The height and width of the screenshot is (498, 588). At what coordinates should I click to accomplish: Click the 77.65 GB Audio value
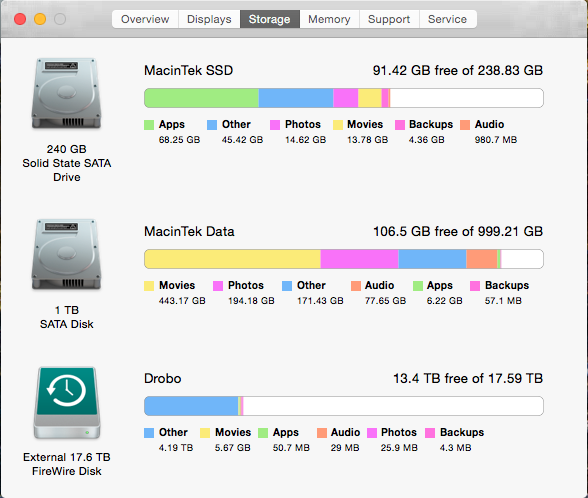tap(386, 301)
